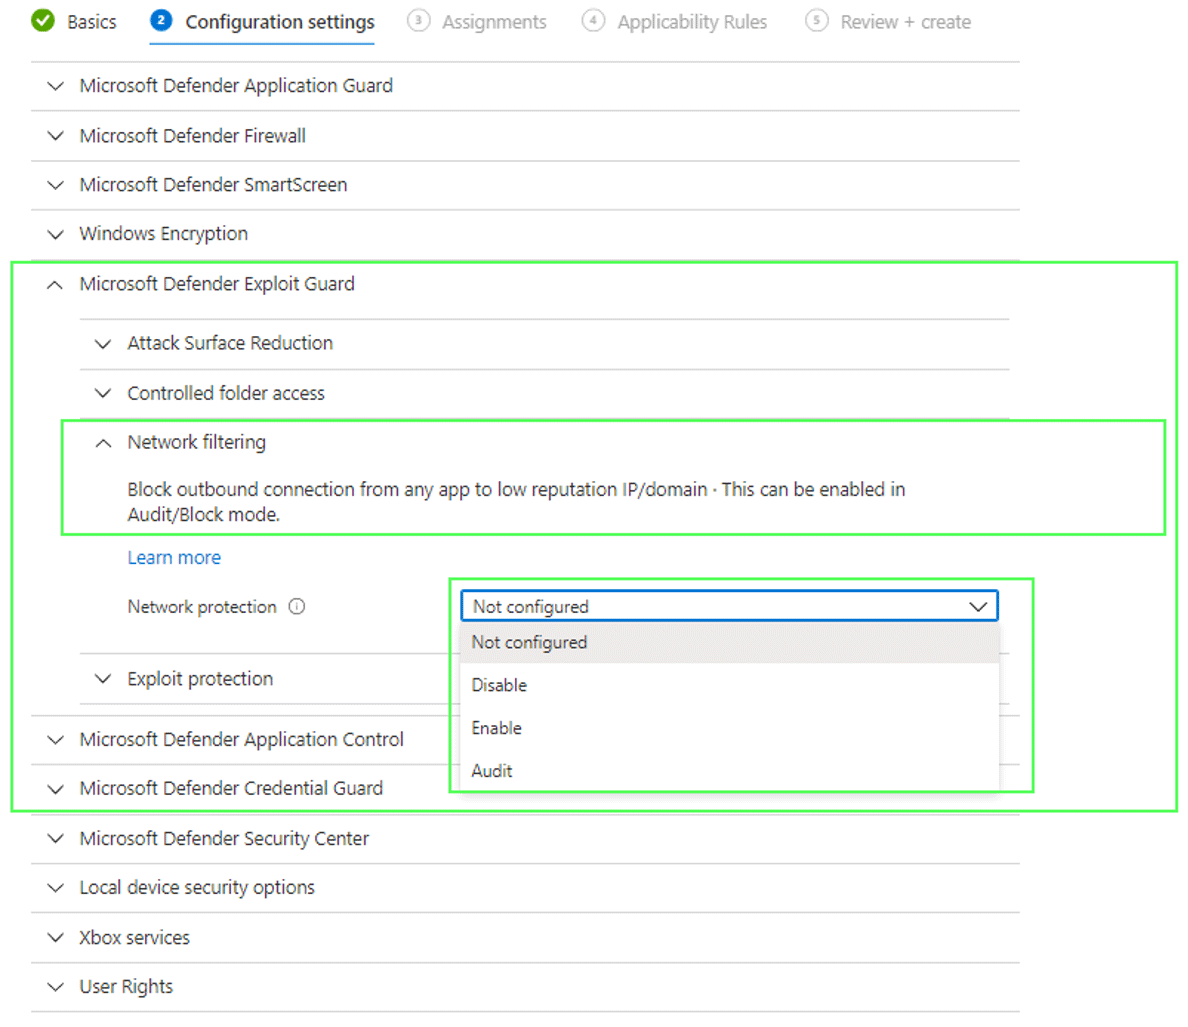Expand Xbox services settings
This screenshot has height=1027, width=1188.
coord(135,938)
